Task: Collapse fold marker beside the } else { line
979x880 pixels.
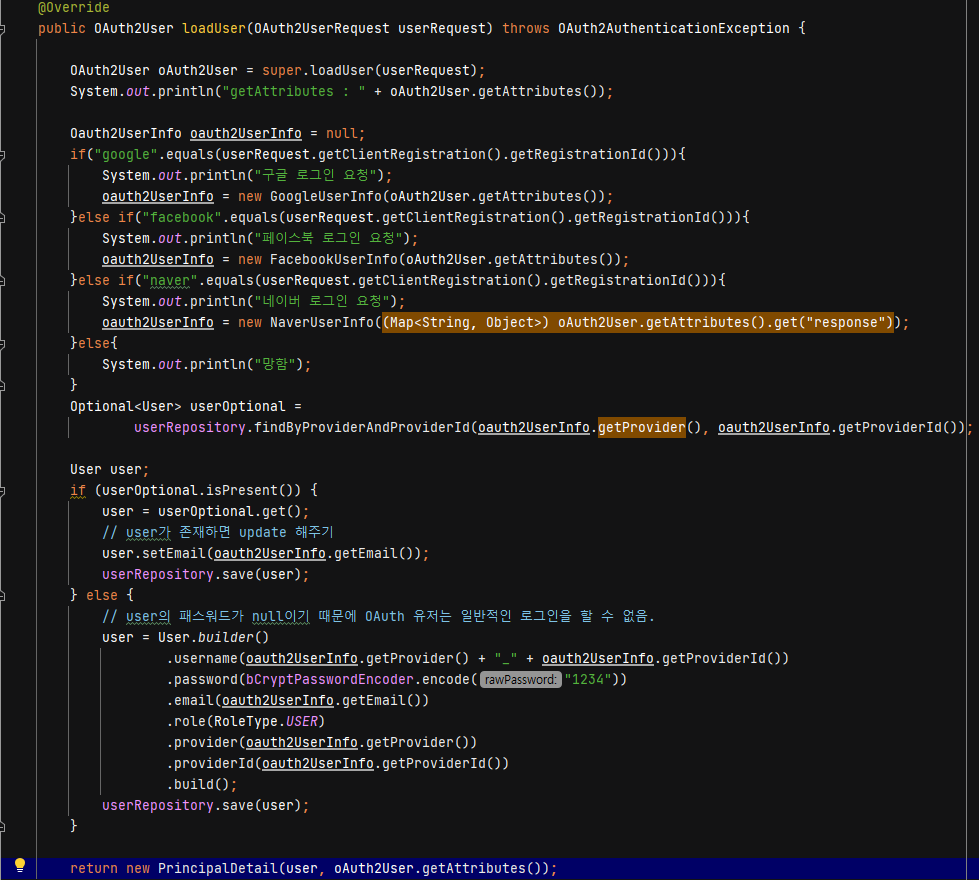Action: pyautogui.click(x=2, y=596)
